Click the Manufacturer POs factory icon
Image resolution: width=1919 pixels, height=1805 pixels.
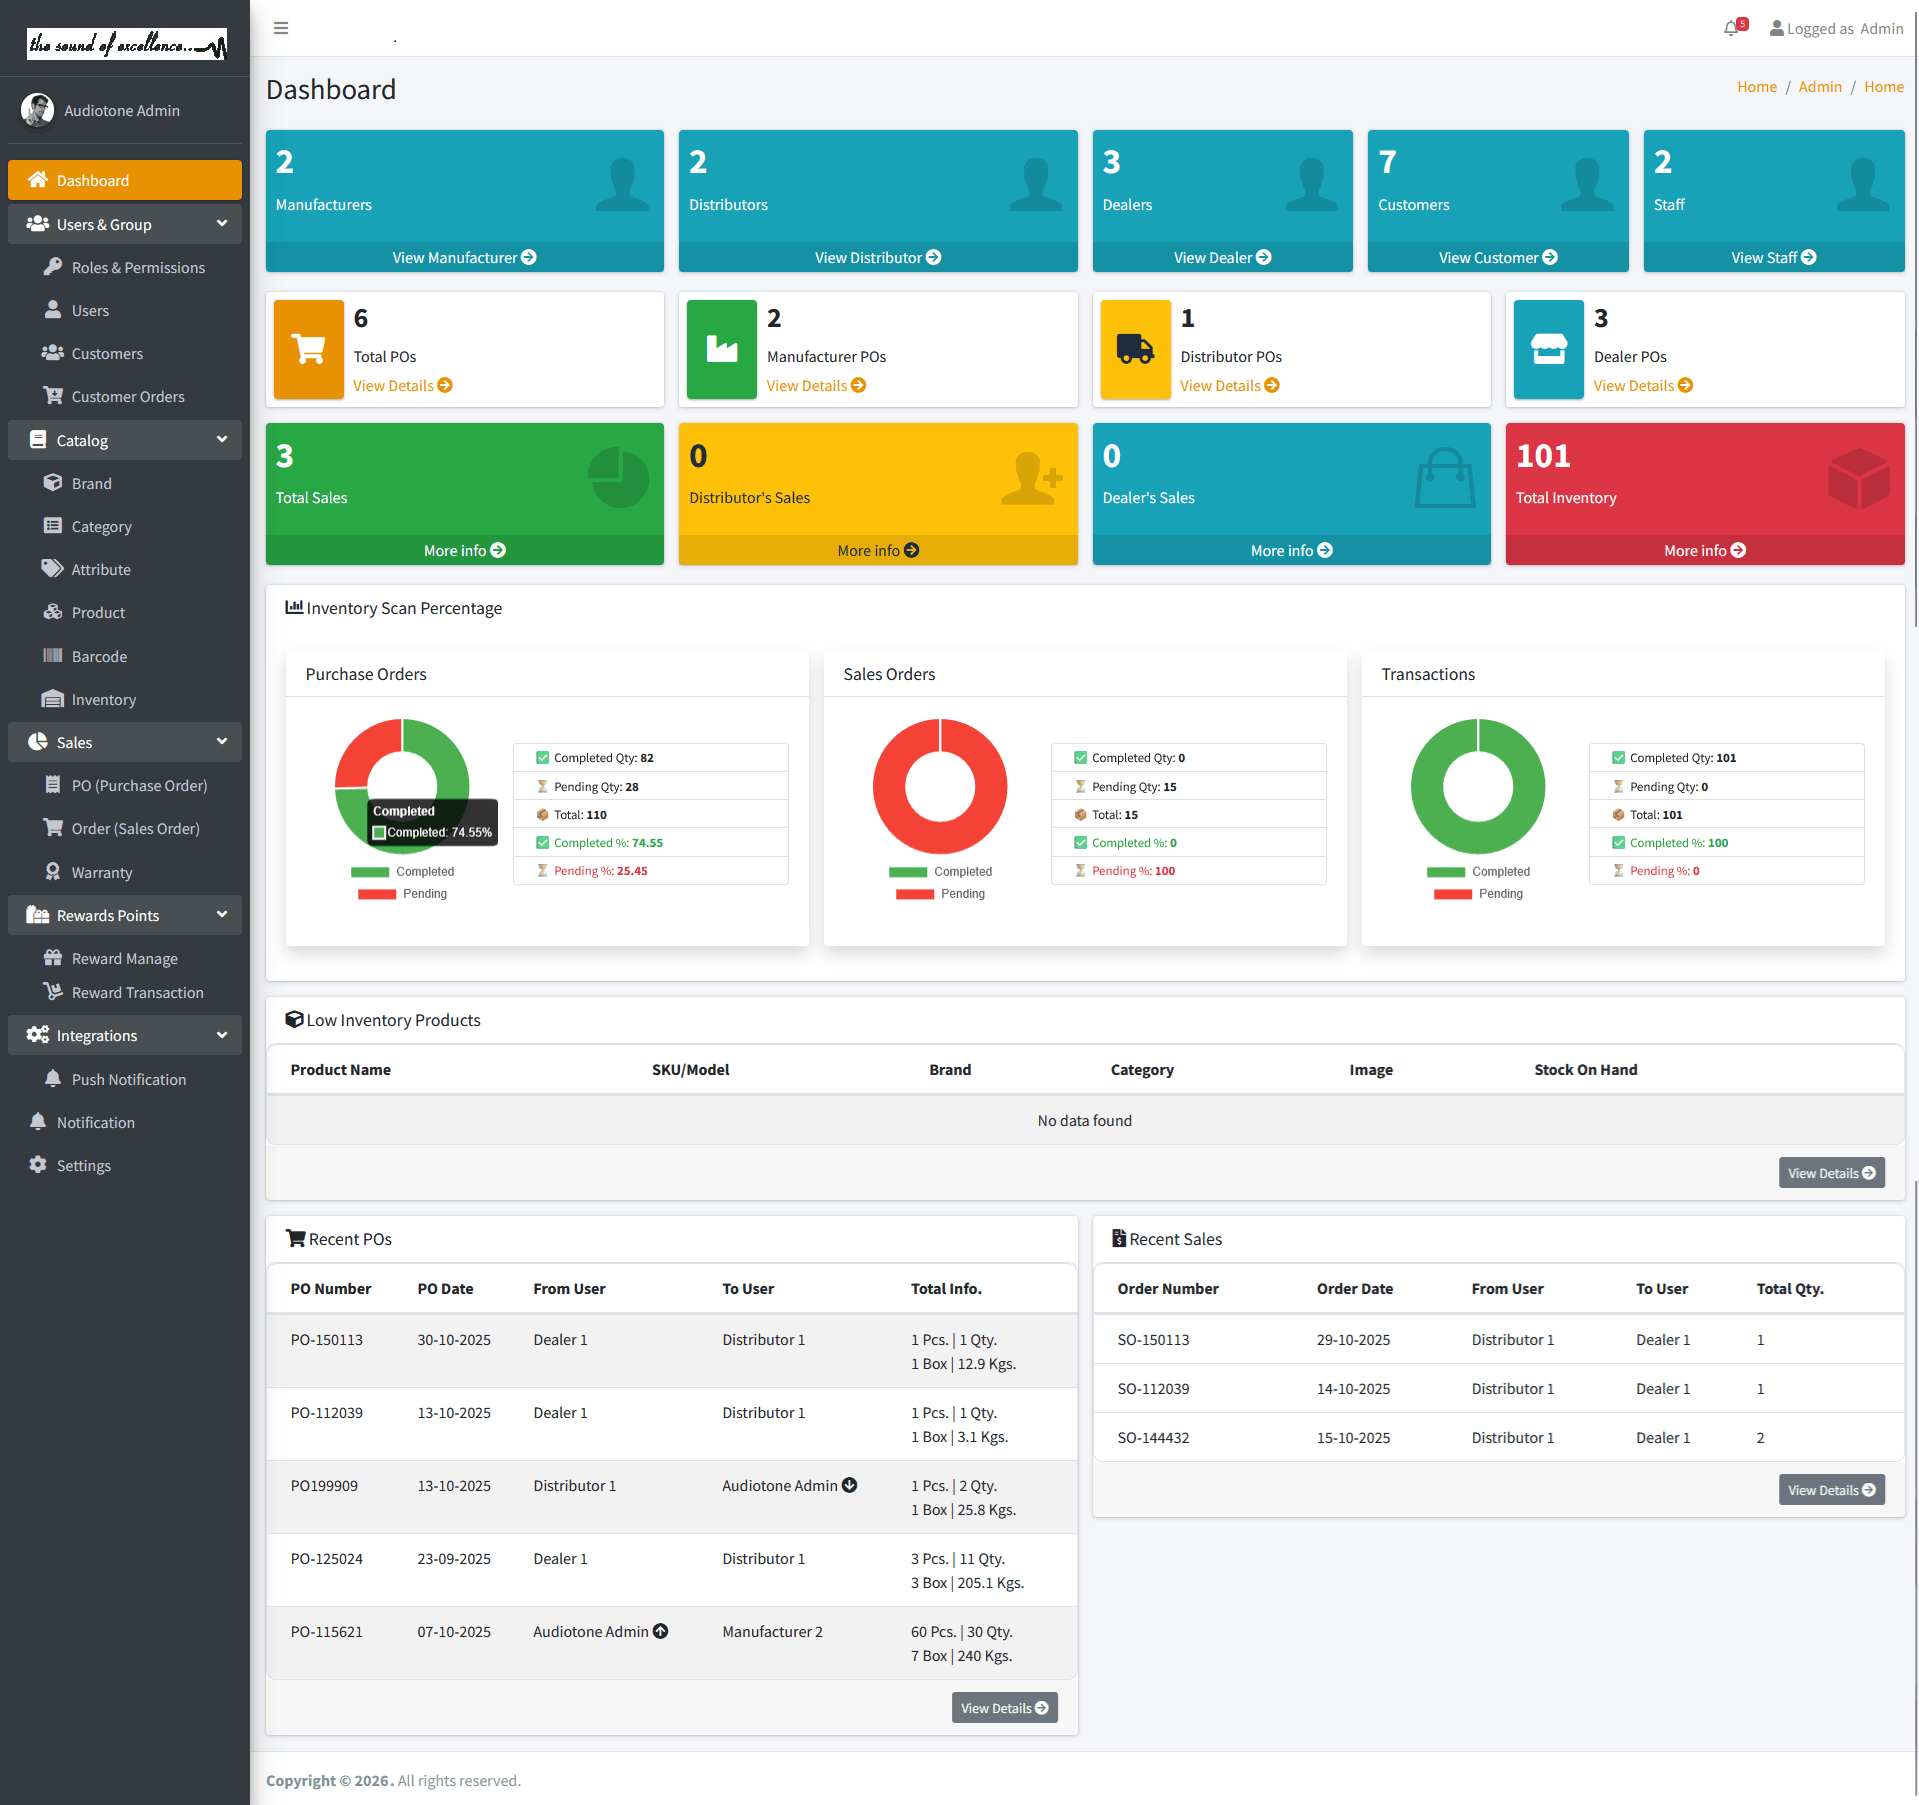click(x=722, y=349)
